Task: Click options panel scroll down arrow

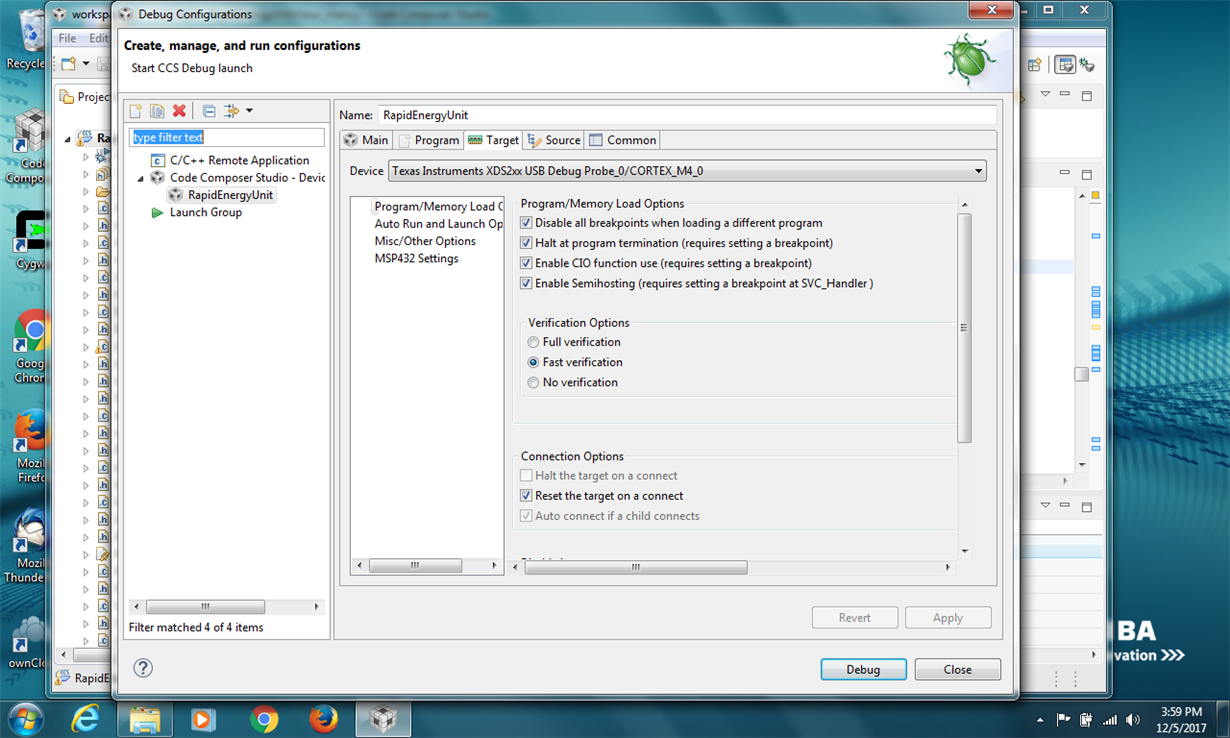Action: pyautogui.click(x=964, y=551)
